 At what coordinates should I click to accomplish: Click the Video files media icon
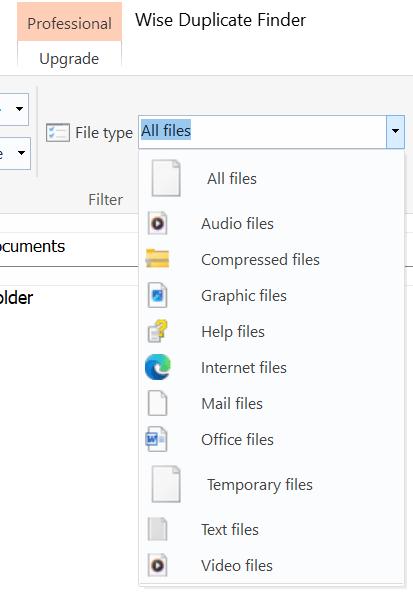pos(157,565)
